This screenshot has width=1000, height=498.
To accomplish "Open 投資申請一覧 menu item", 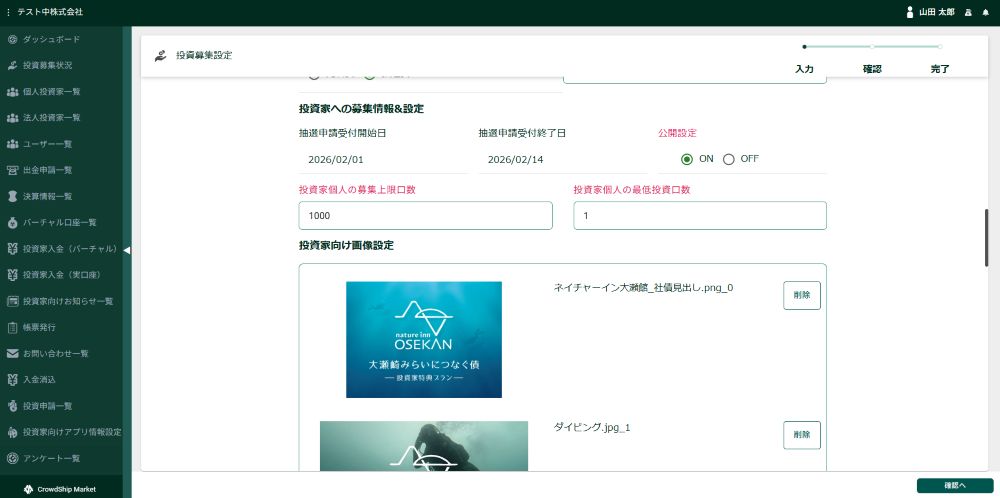I will pos(47,406).
